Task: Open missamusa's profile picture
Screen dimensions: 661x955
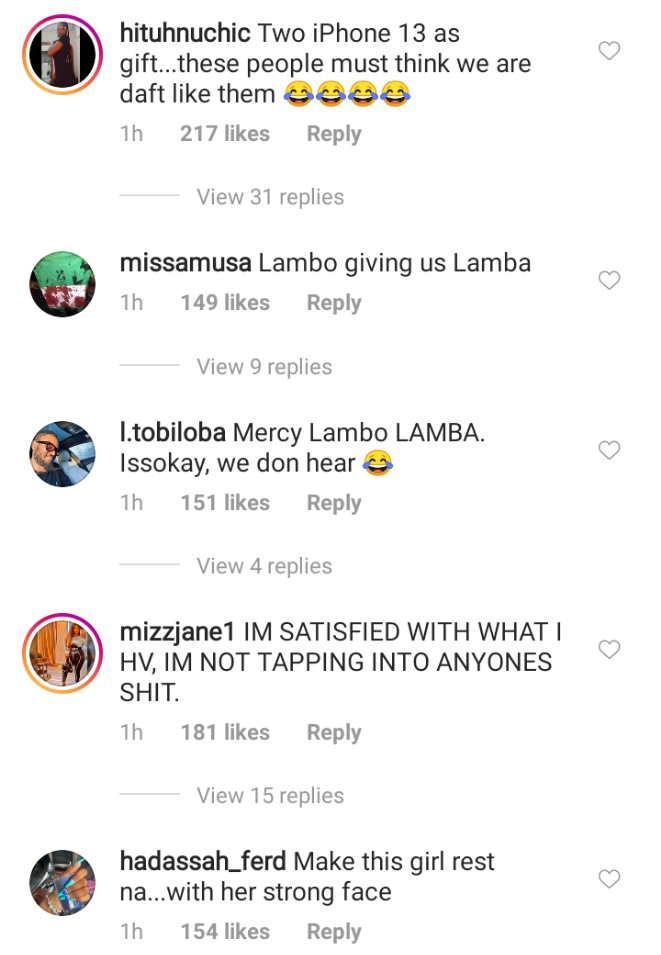Action: point(62,284)
